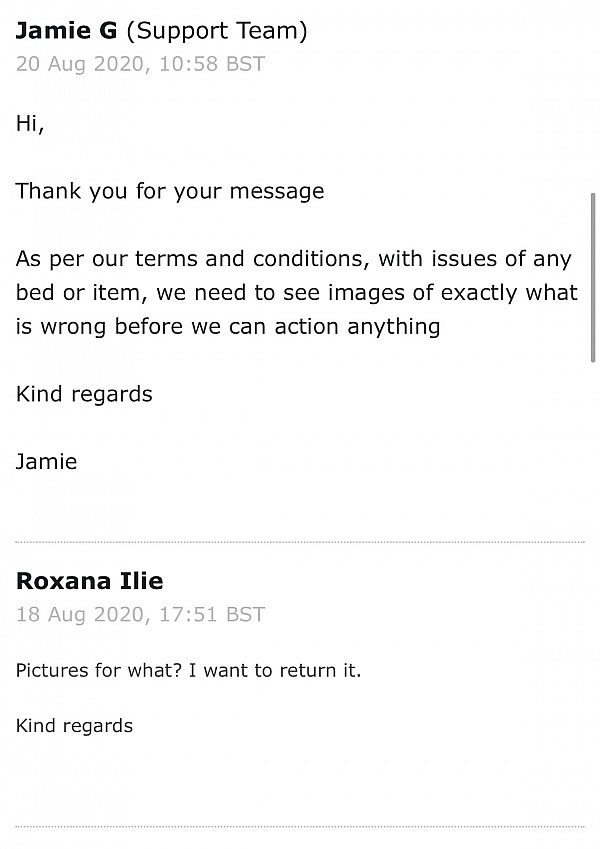Click the sentence "I want to return it."

[282, 670]
